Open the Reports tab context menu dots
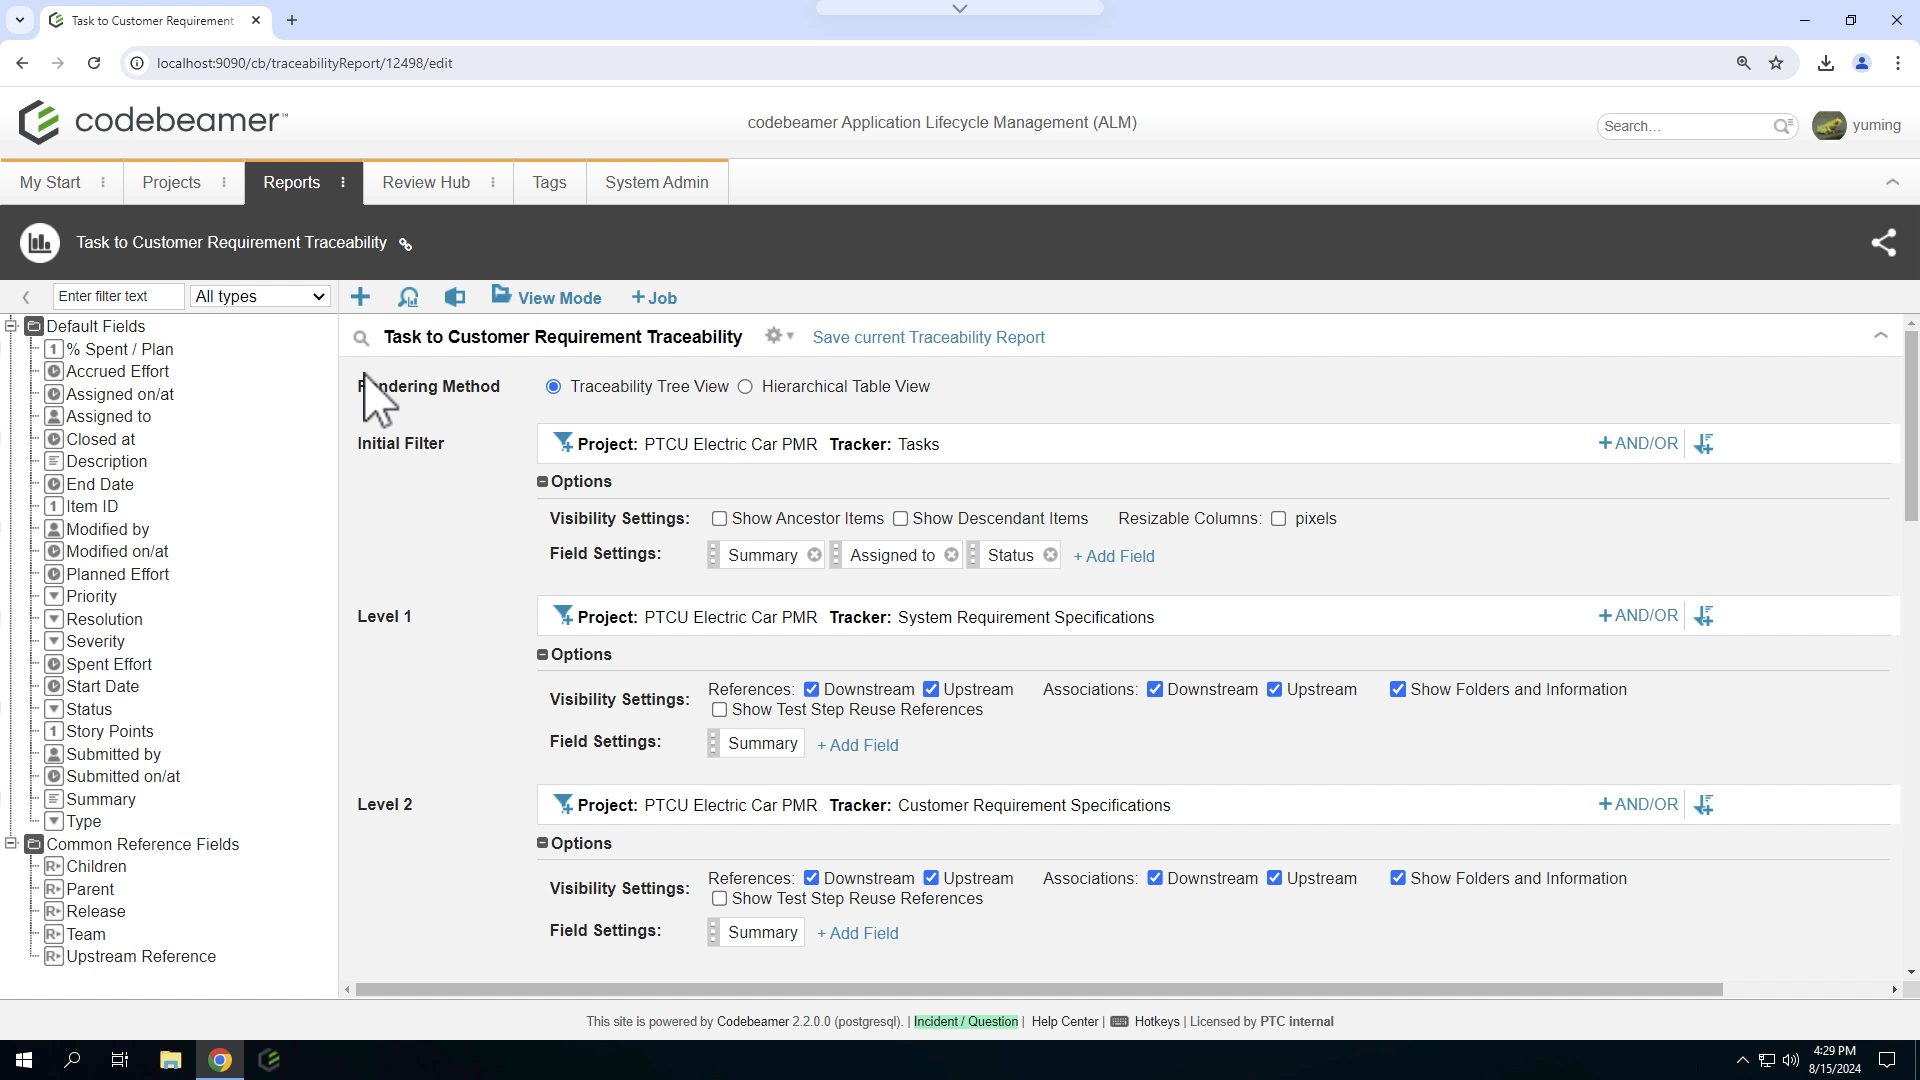This screenshot has height=1080, width=1920. [343, 183]
